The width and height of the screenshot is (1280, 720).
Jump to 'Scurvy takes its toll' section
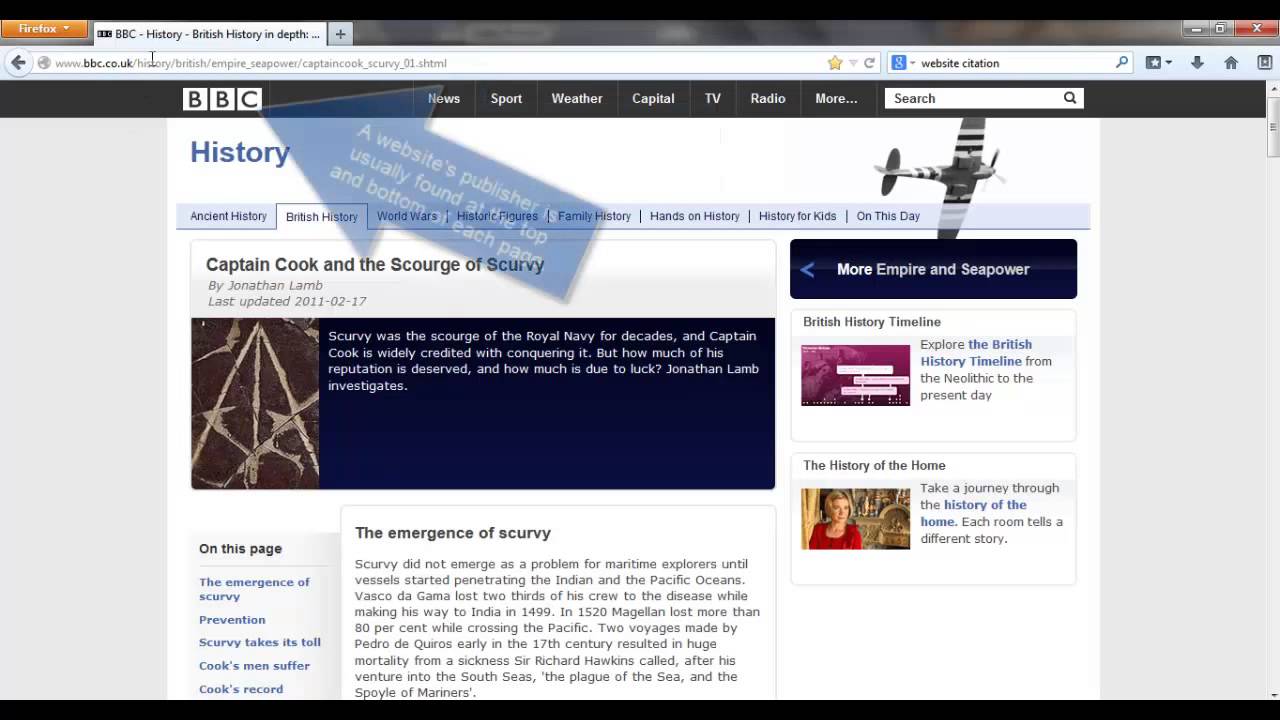pyautogui.click(x=260, y=643)
